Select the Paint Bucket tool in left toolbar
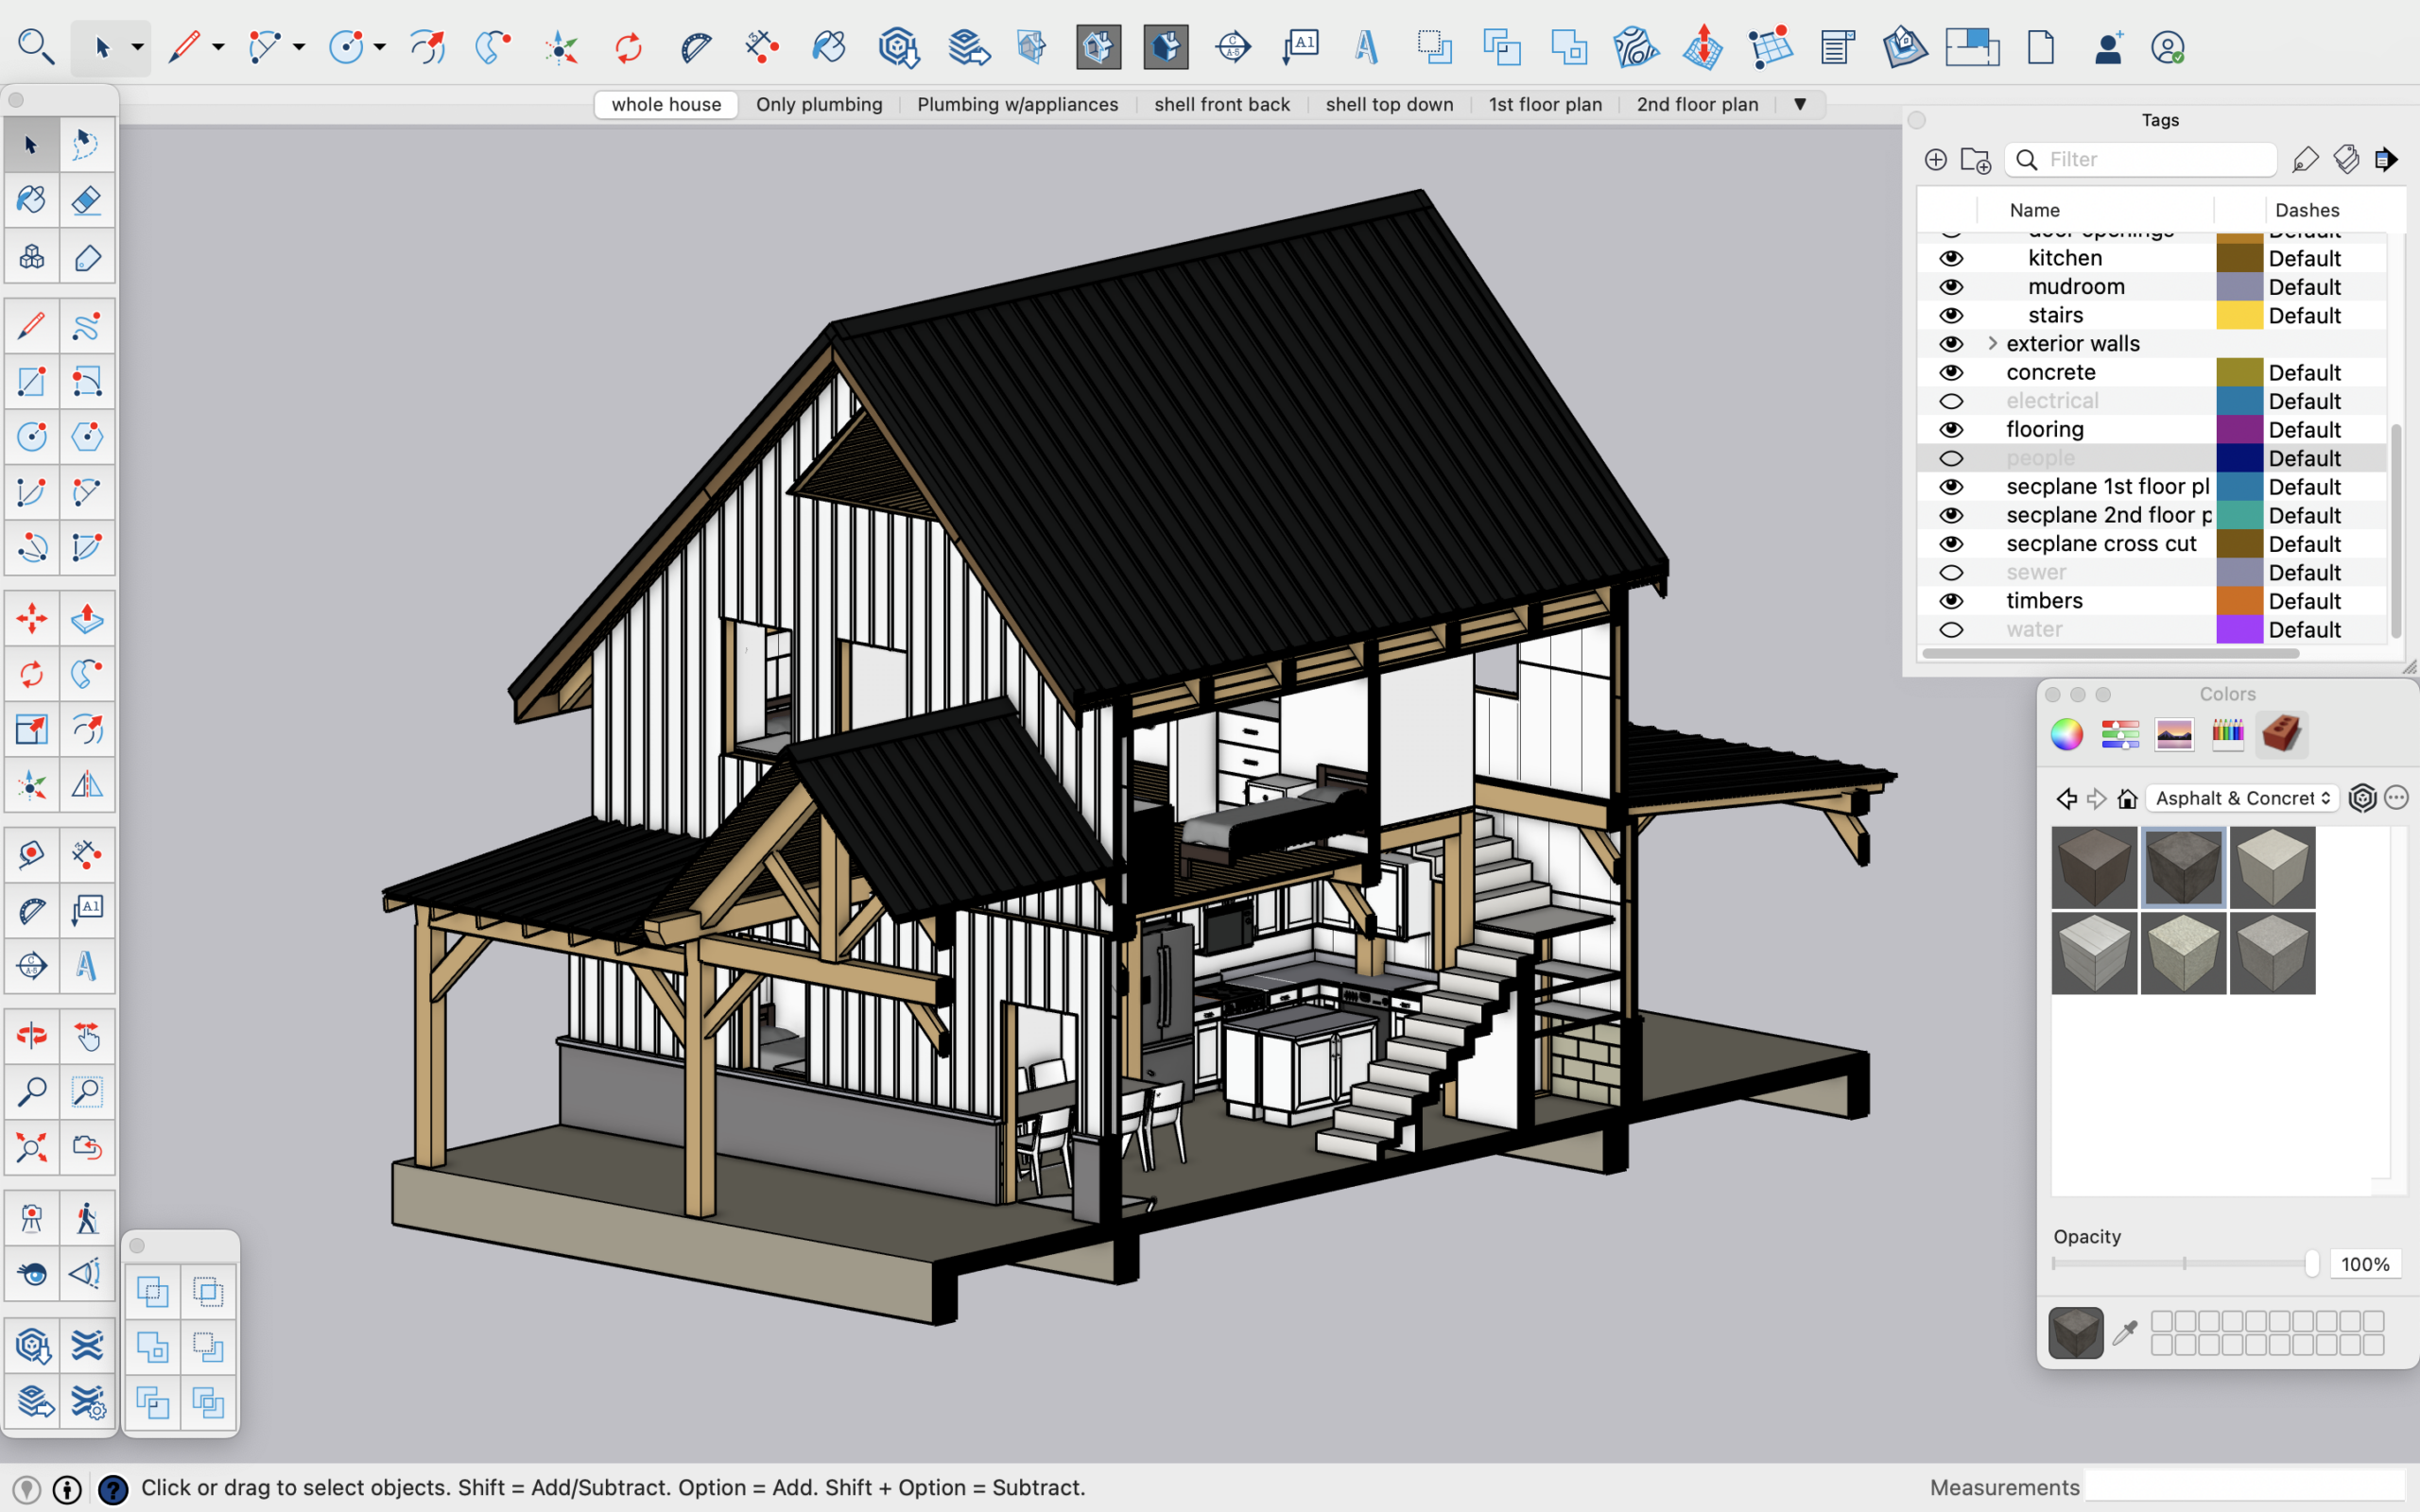 coord(31,200)
